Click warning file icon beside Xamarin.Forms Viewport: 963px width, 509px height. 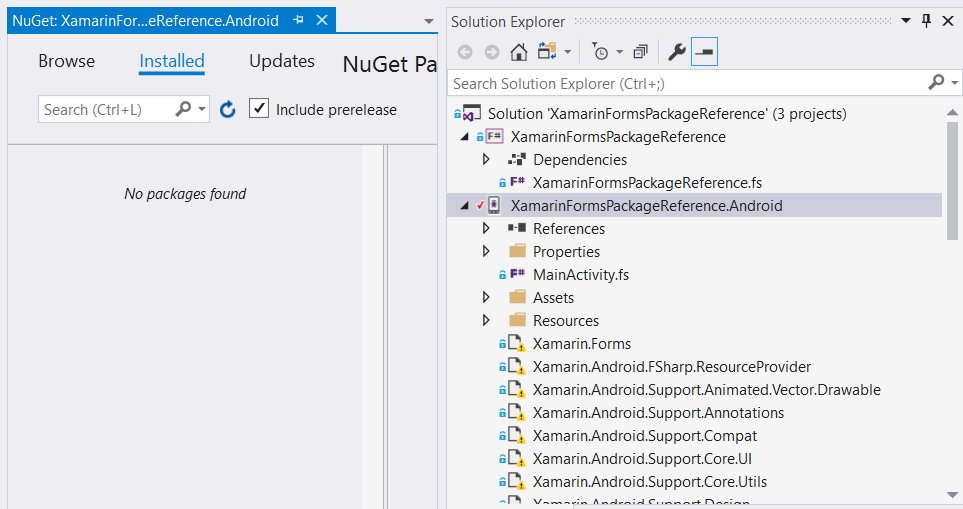(x=517, y=344)
